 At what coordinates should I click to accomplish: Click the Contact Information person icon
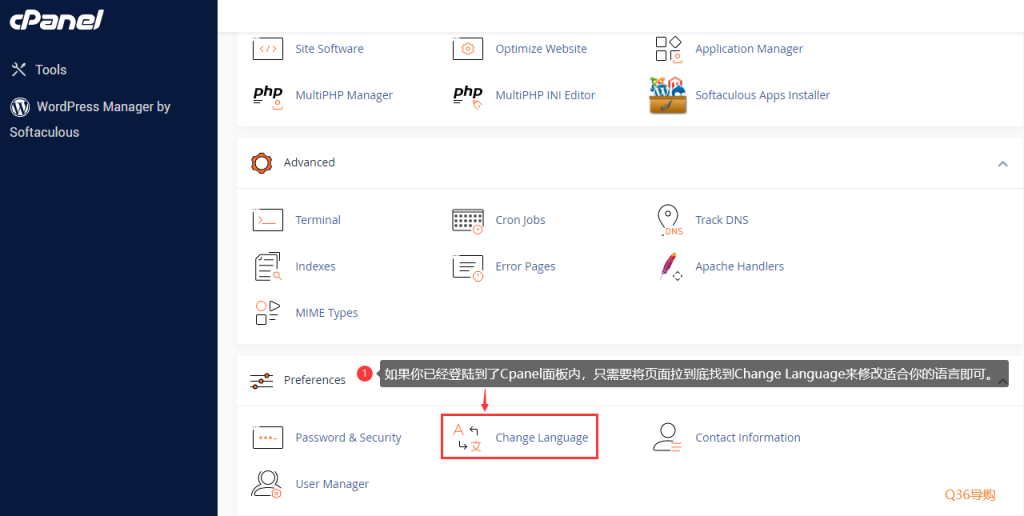click(x=667, y=438)
